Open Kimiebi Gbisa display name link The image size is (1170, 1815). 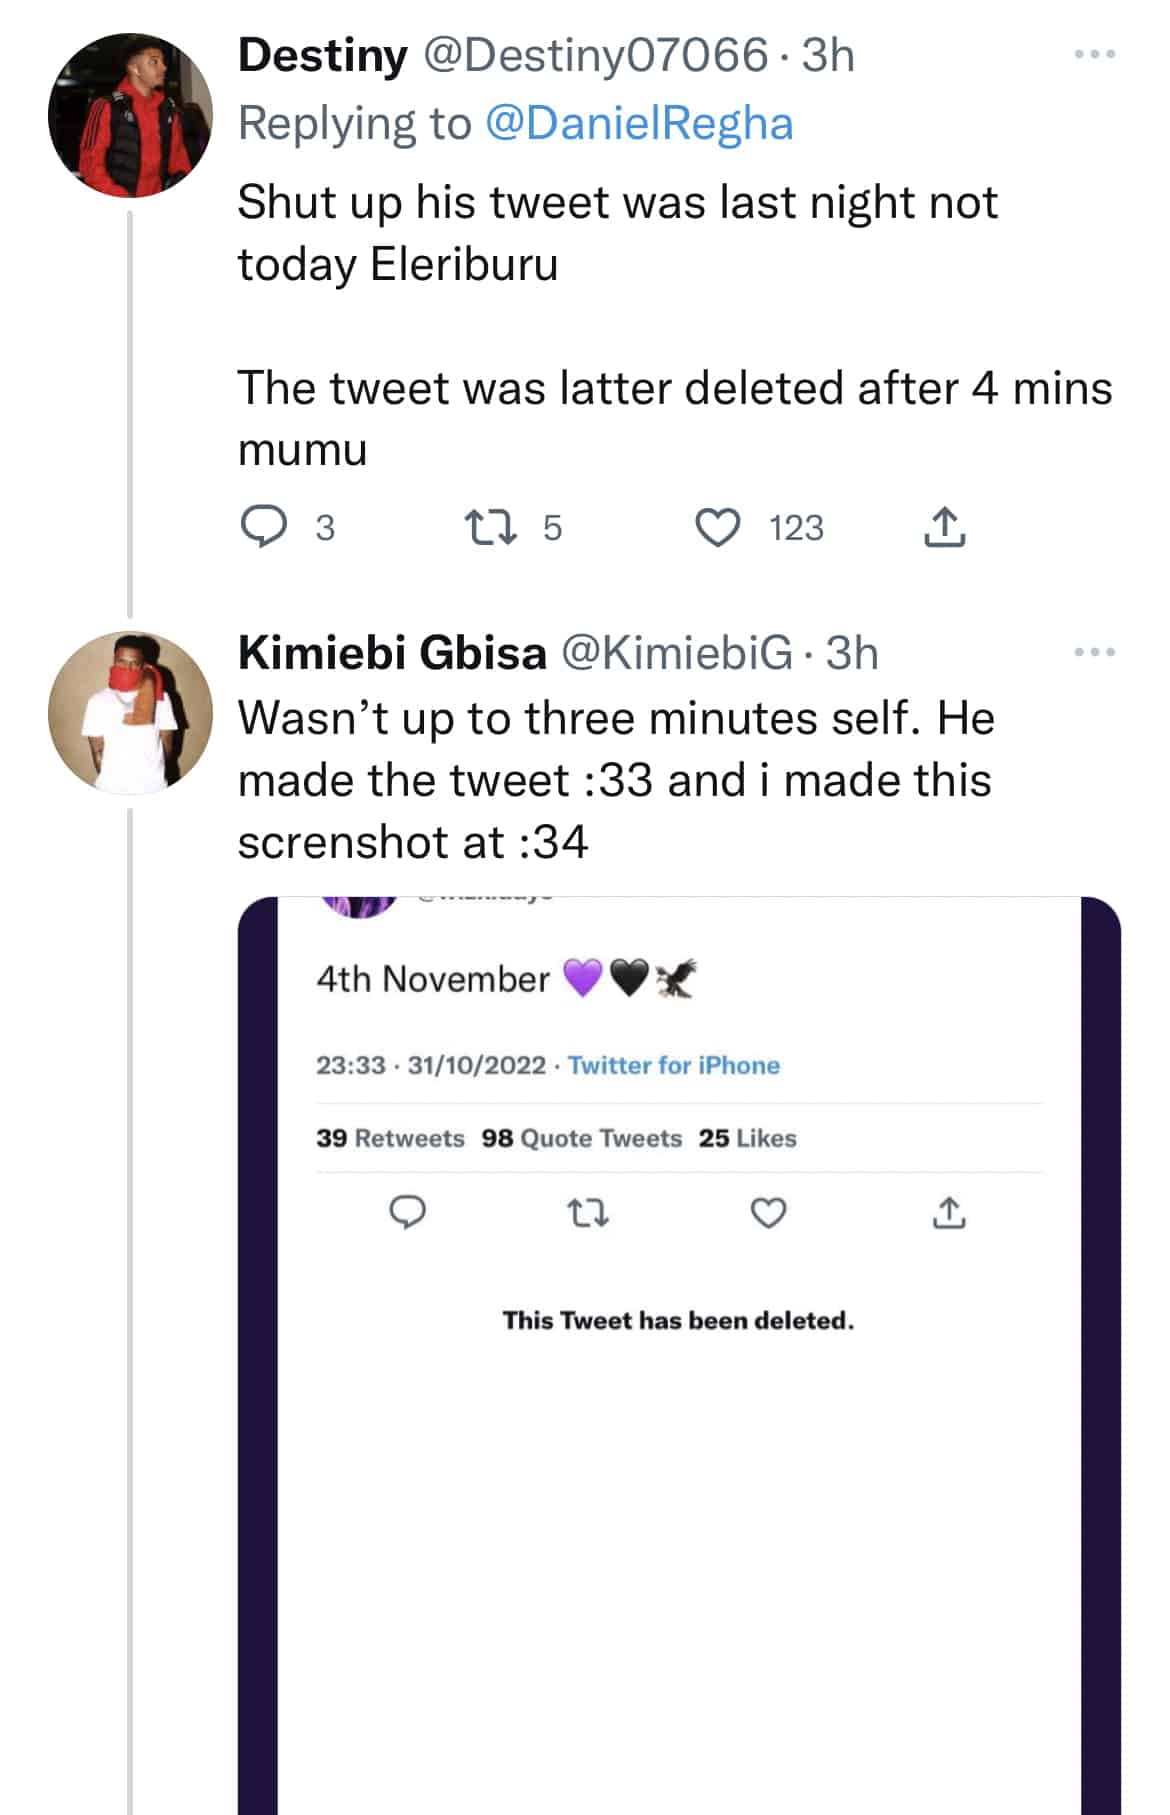click(x=392, y=653)
